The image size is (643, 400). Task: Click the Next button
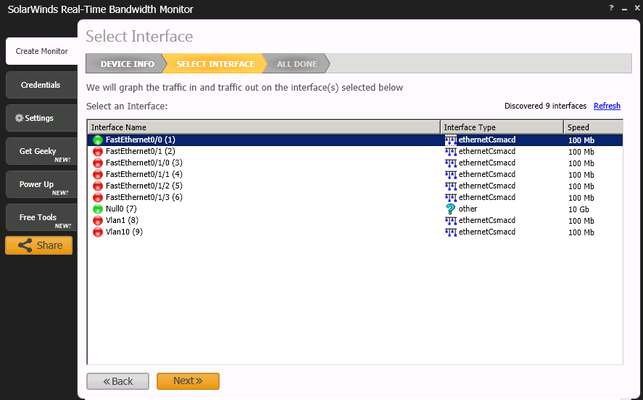[x=188, y=381]
